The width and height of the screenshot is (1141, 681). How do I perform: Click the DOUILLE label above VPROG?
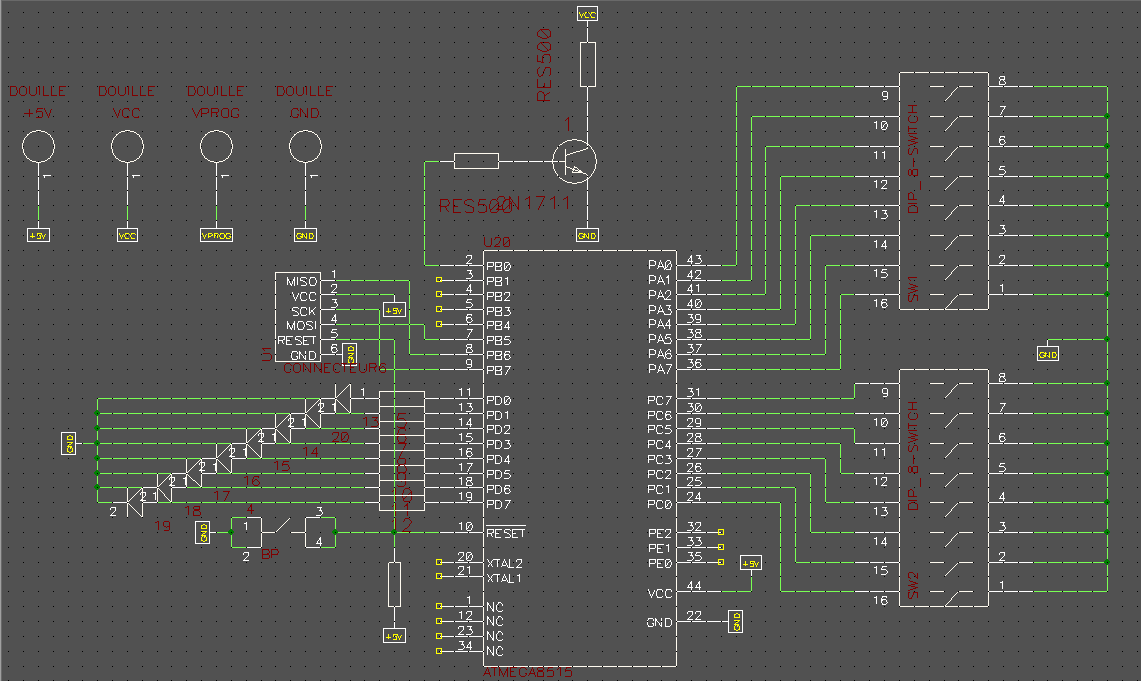coord(215,91)
